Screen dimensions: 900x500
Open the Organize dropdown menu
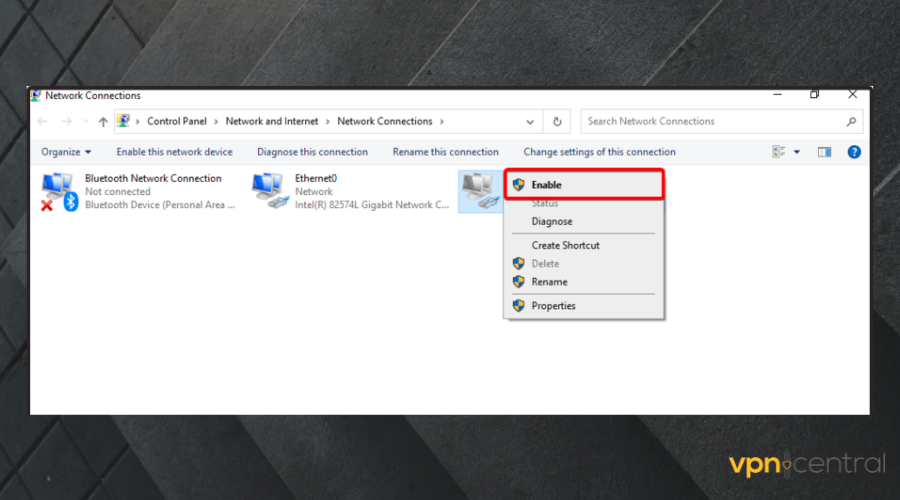pyautogui.click(x=66, y=152)
